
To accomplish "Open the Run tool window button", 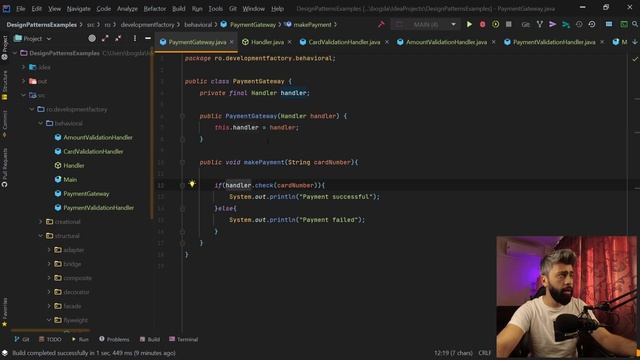I will click(x=80, y=339).
